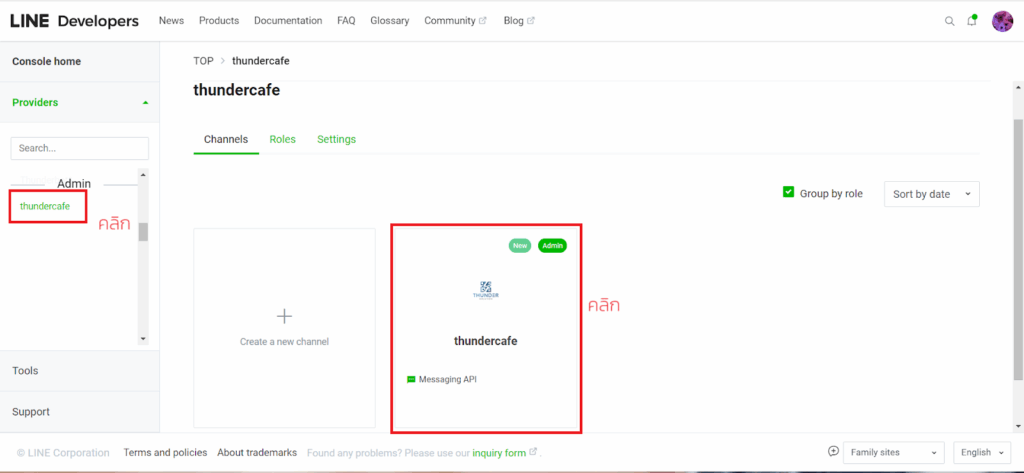Click the Messaging API green icon
The width and height of the screenshot is (1024, 473).
coord(411,380)
